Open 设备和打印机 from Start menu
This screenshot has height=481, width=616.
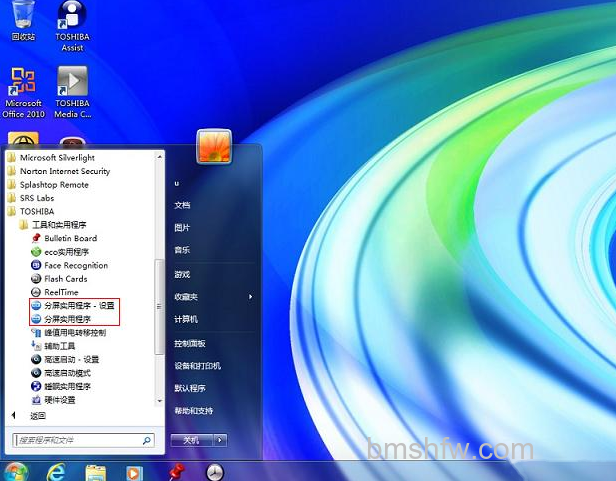click(198, 366)
